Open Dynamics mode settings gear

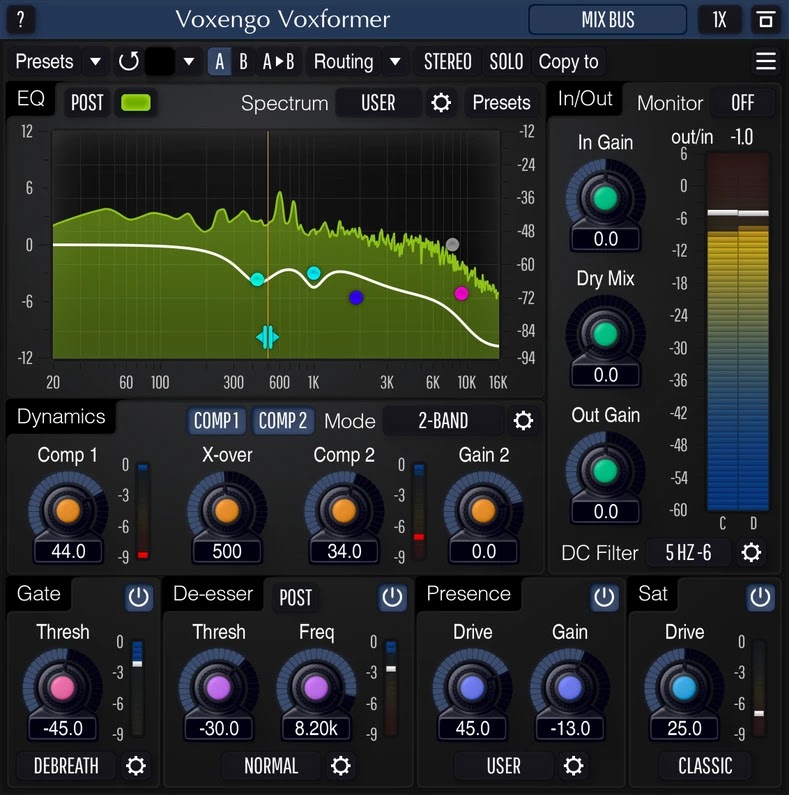point(523,421)
